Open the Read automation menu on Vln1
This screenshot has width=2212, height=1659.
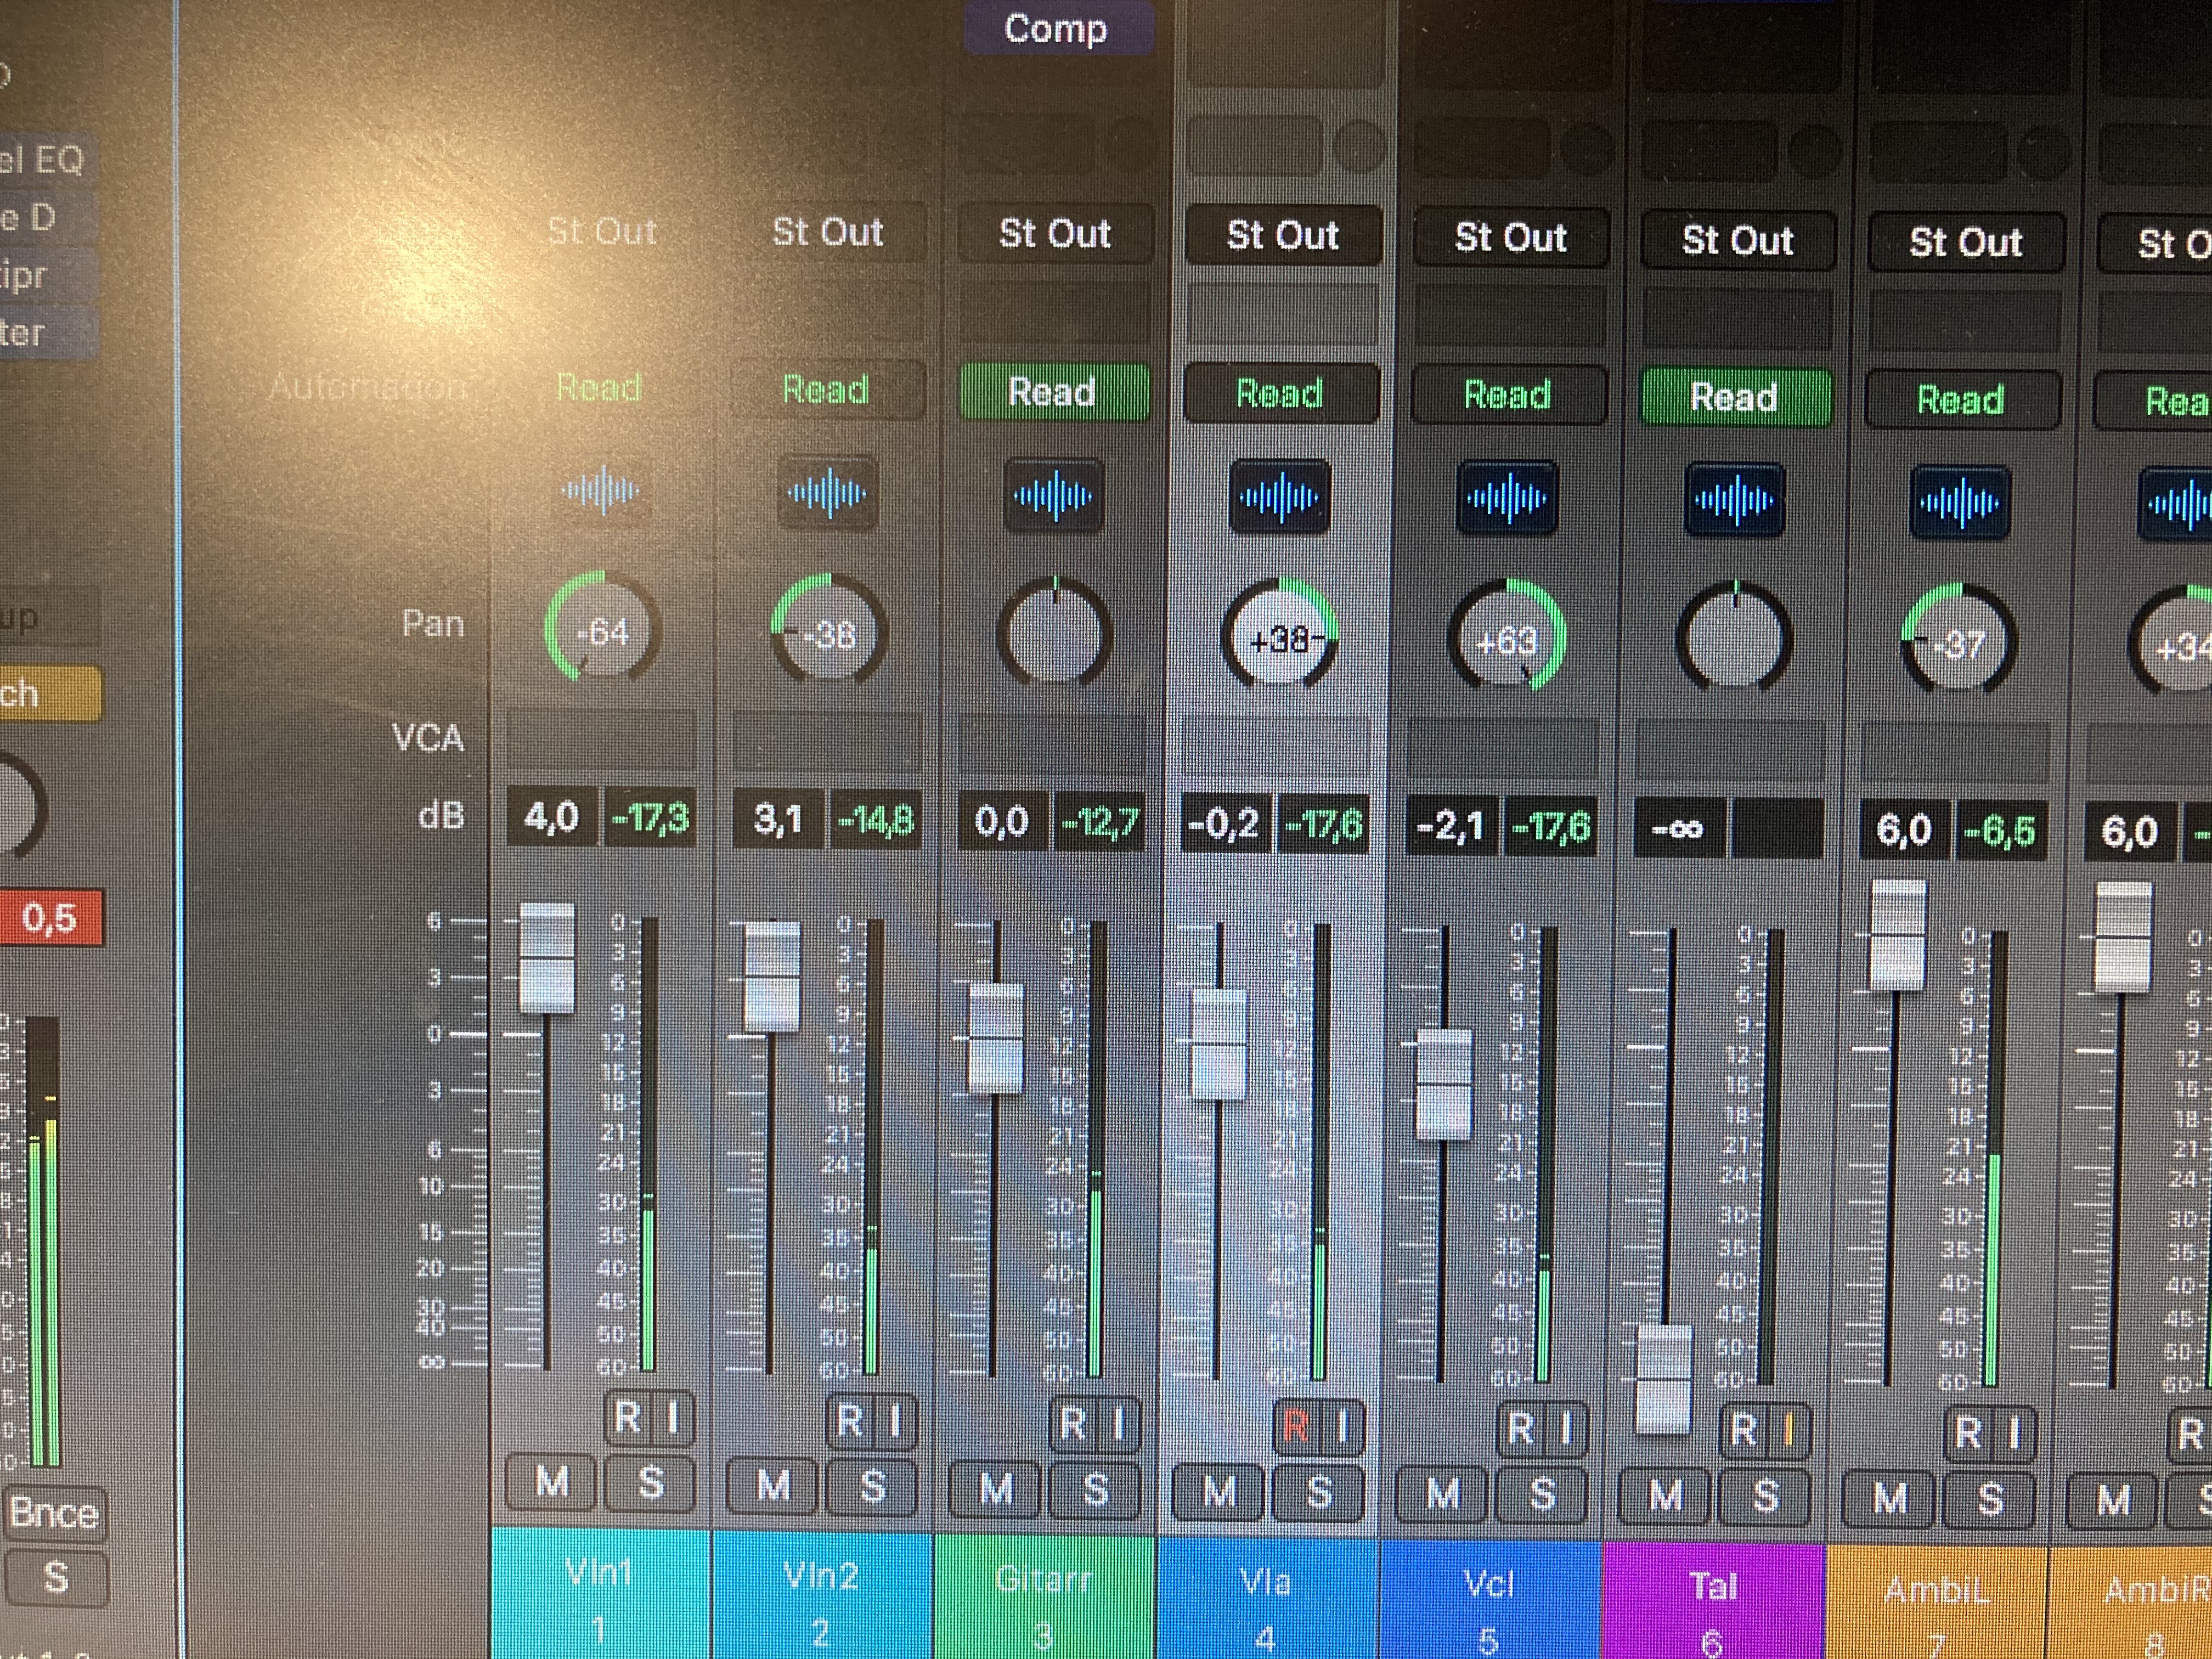coord(599,387)
